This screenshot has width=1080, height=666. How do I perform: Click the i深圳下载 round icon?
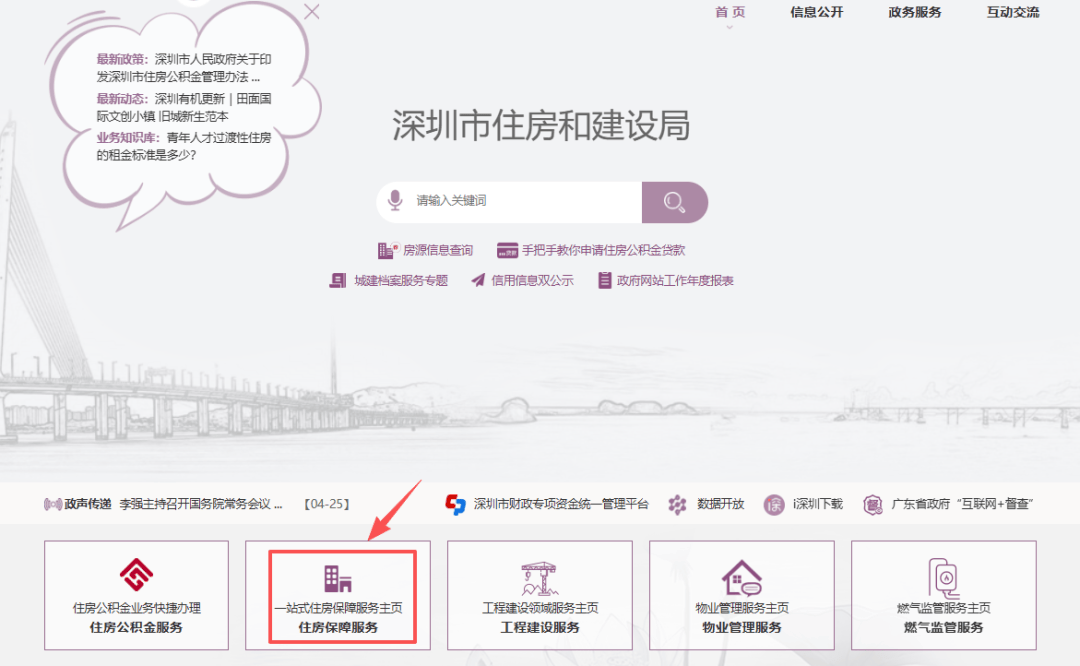(774, 504)
